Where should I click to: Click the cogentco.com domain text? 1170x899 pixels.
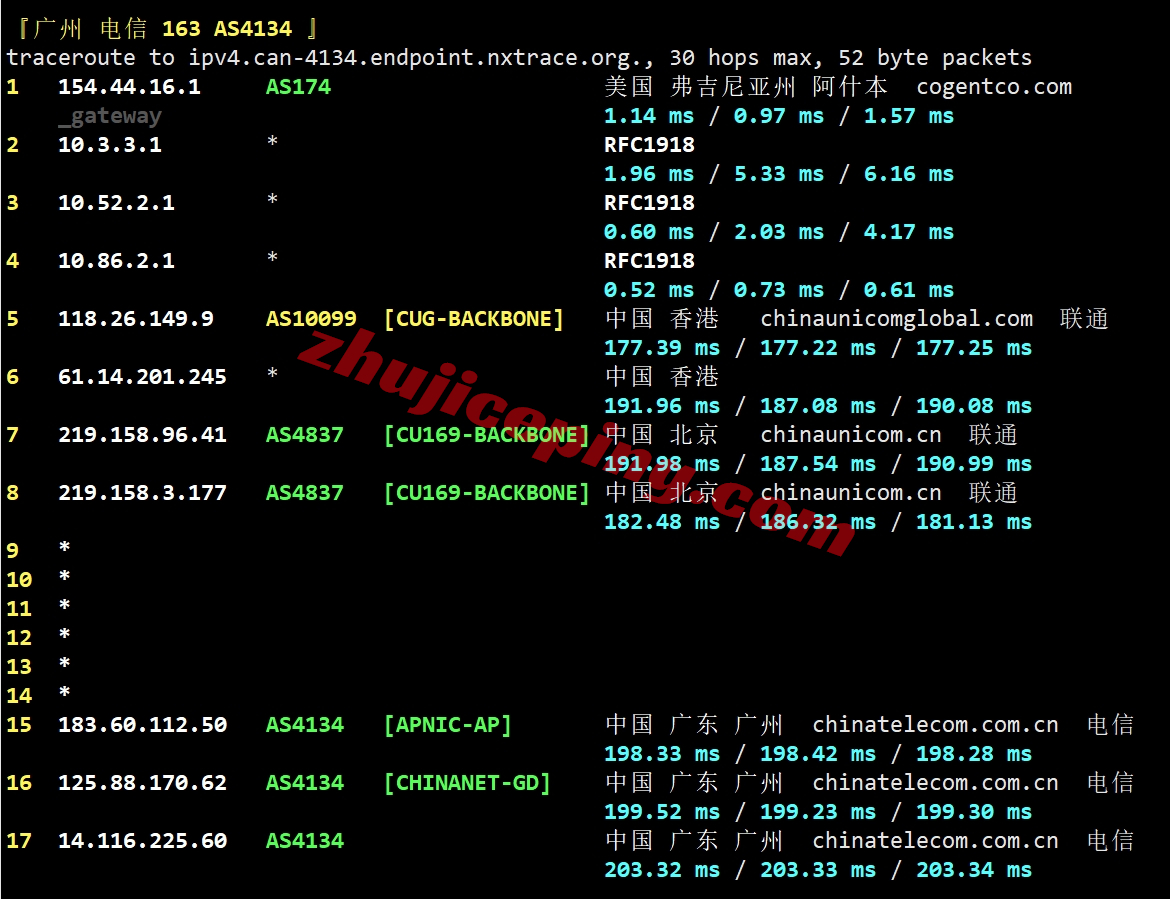[x=993, y=87]
